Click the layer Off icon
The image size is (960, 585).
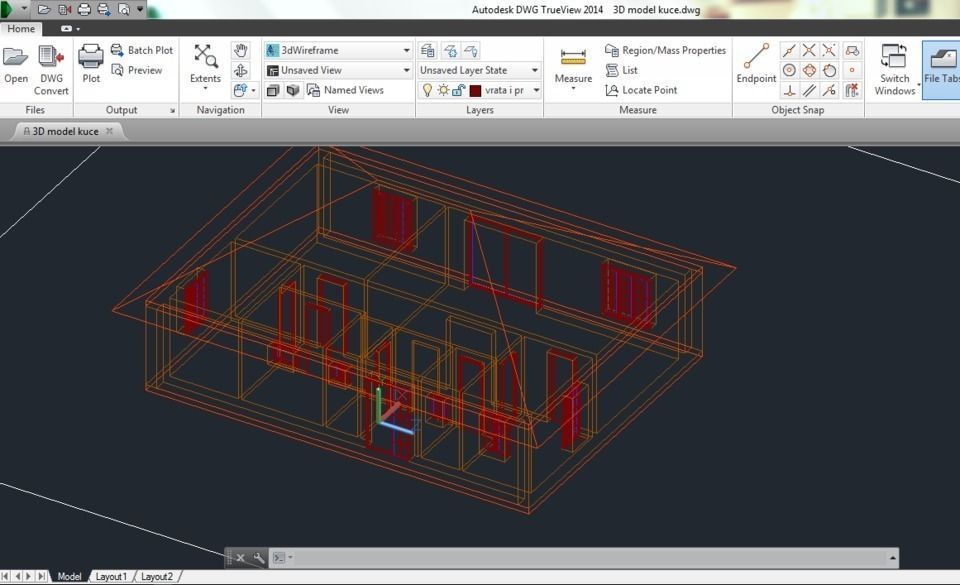[x=471, y=50]
